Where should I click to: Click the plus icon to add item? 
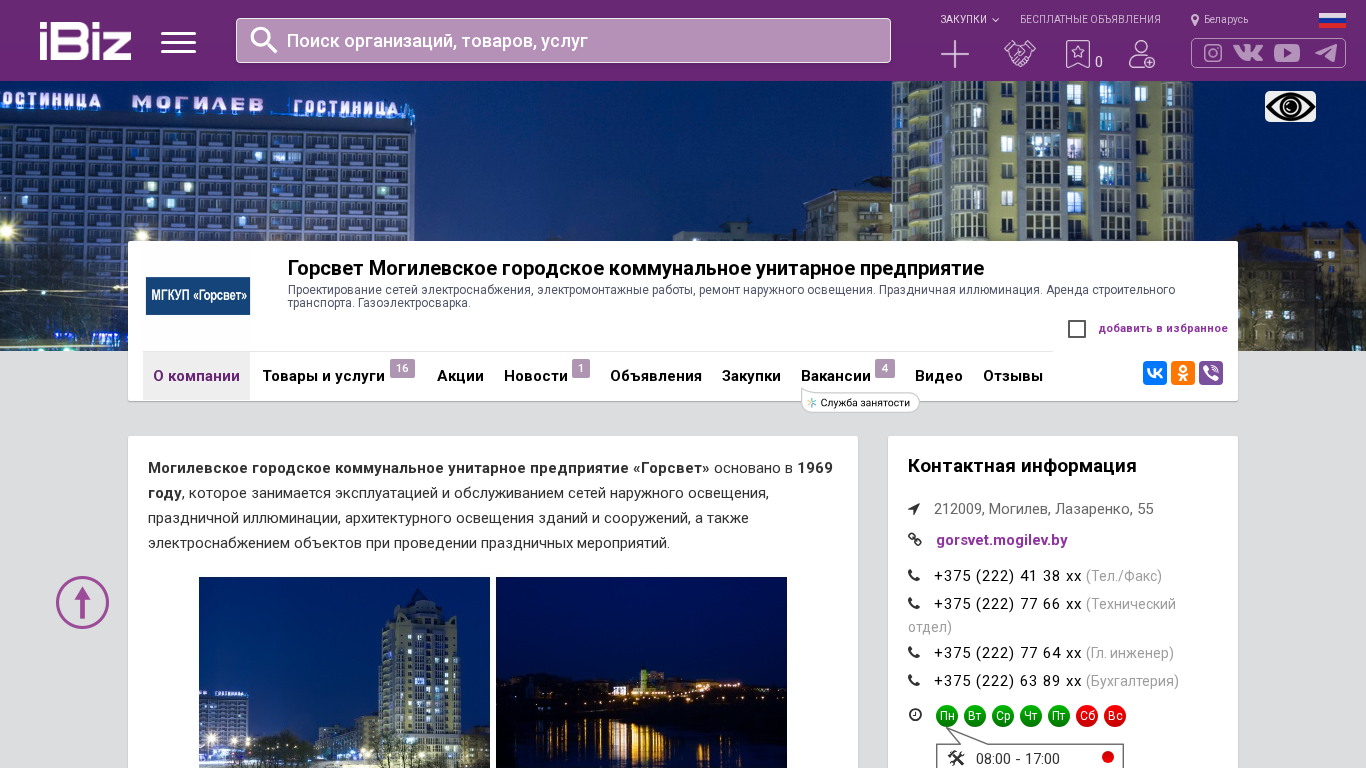coord(955,54)
